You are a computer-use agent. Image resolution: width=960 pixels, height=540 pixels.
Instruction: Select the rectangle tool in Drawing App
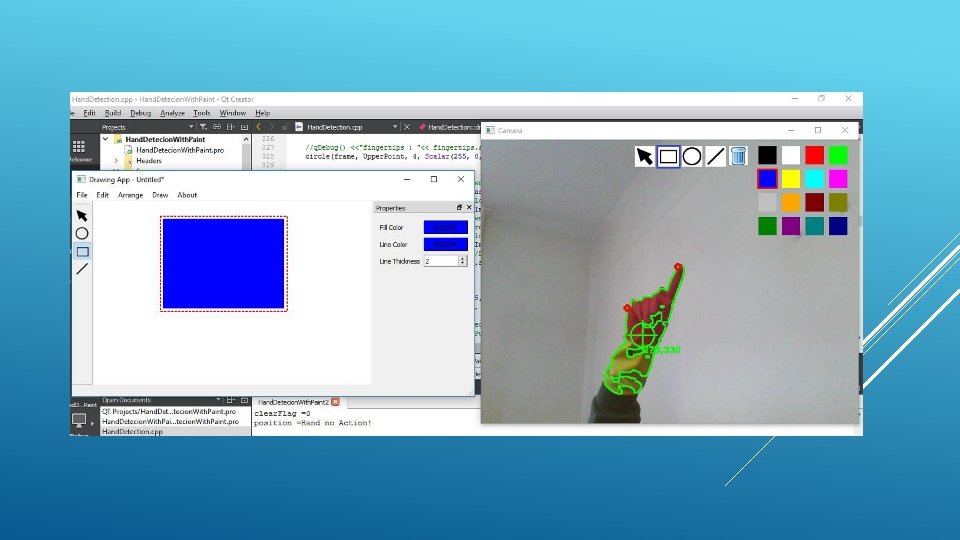click(82, 252)
